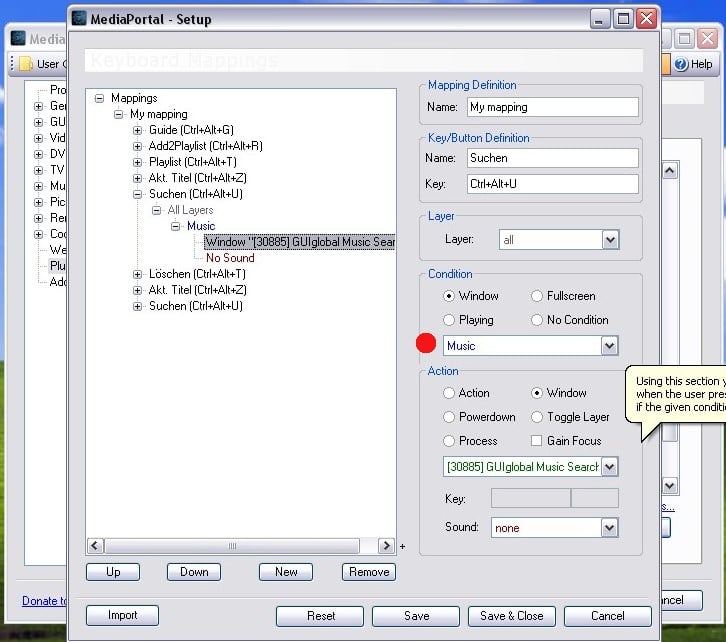Collapse the My mapping tree node
Screen dimensions: 726x642
120,114
